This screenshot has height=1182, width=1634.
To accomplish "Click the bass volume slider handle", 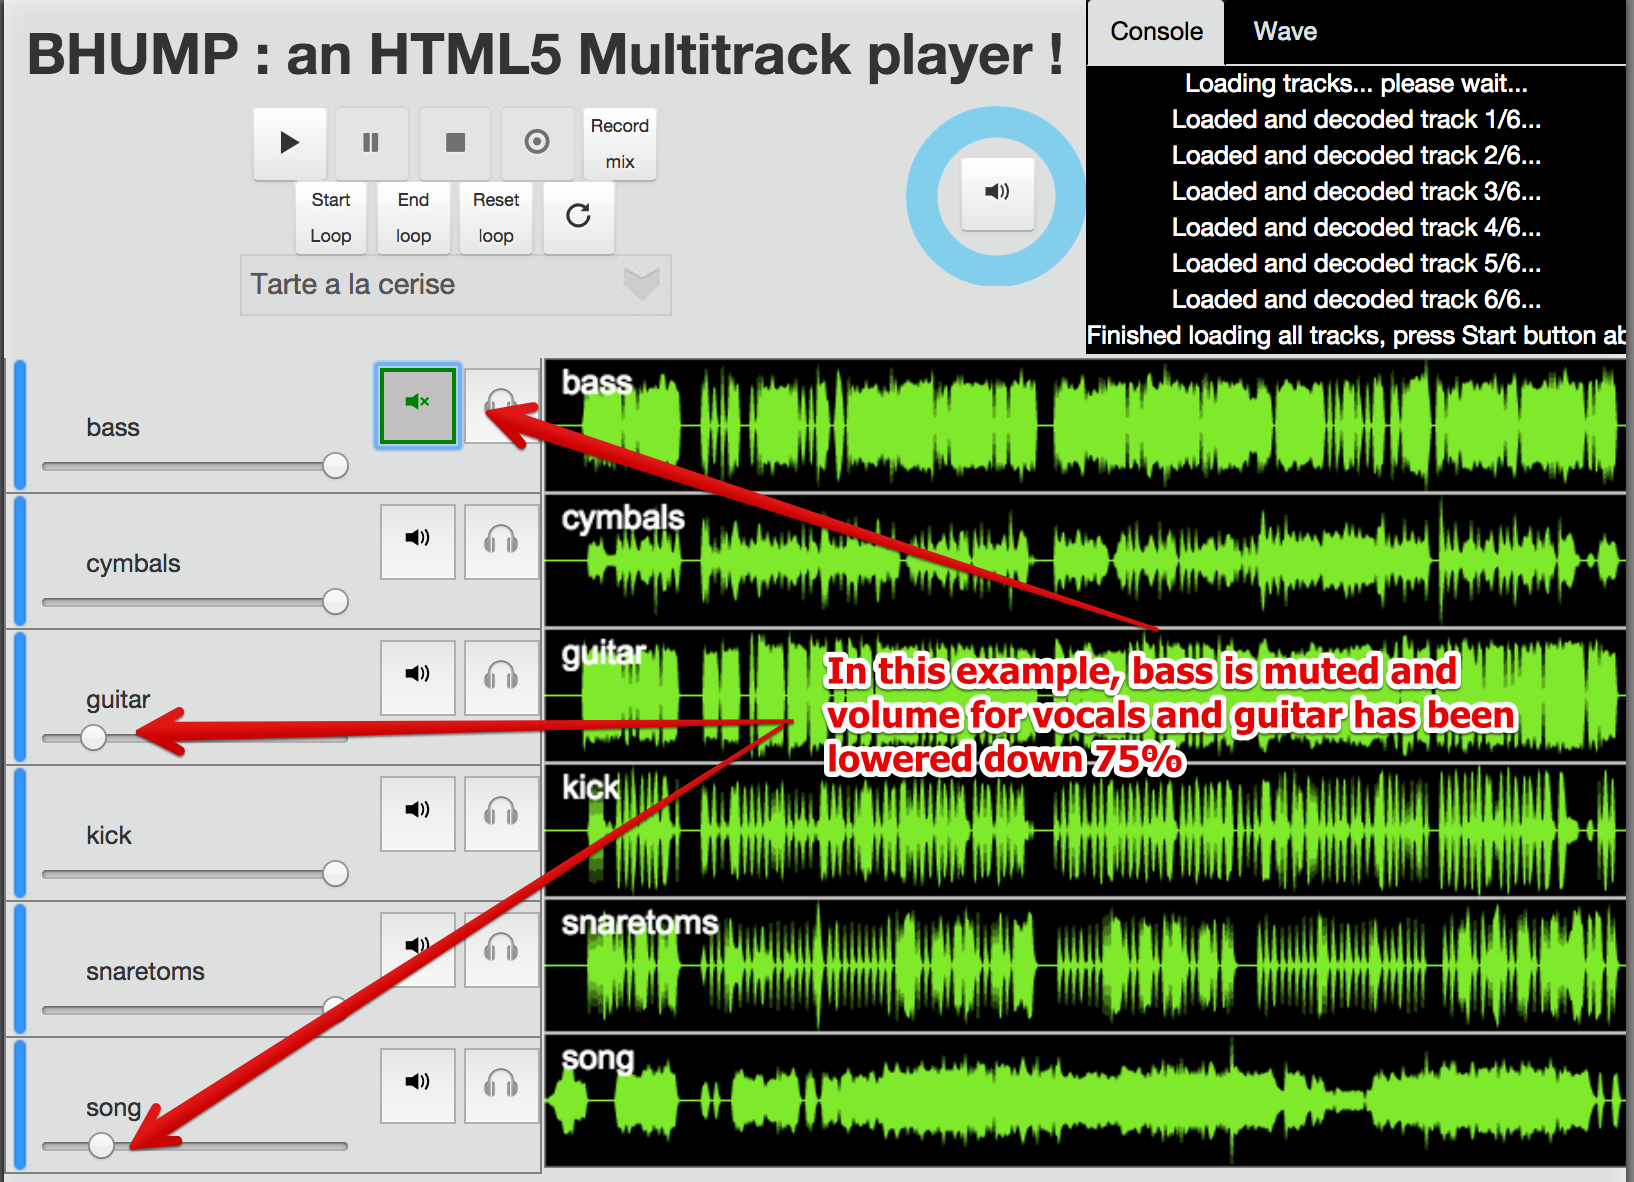I will (335, 465).
